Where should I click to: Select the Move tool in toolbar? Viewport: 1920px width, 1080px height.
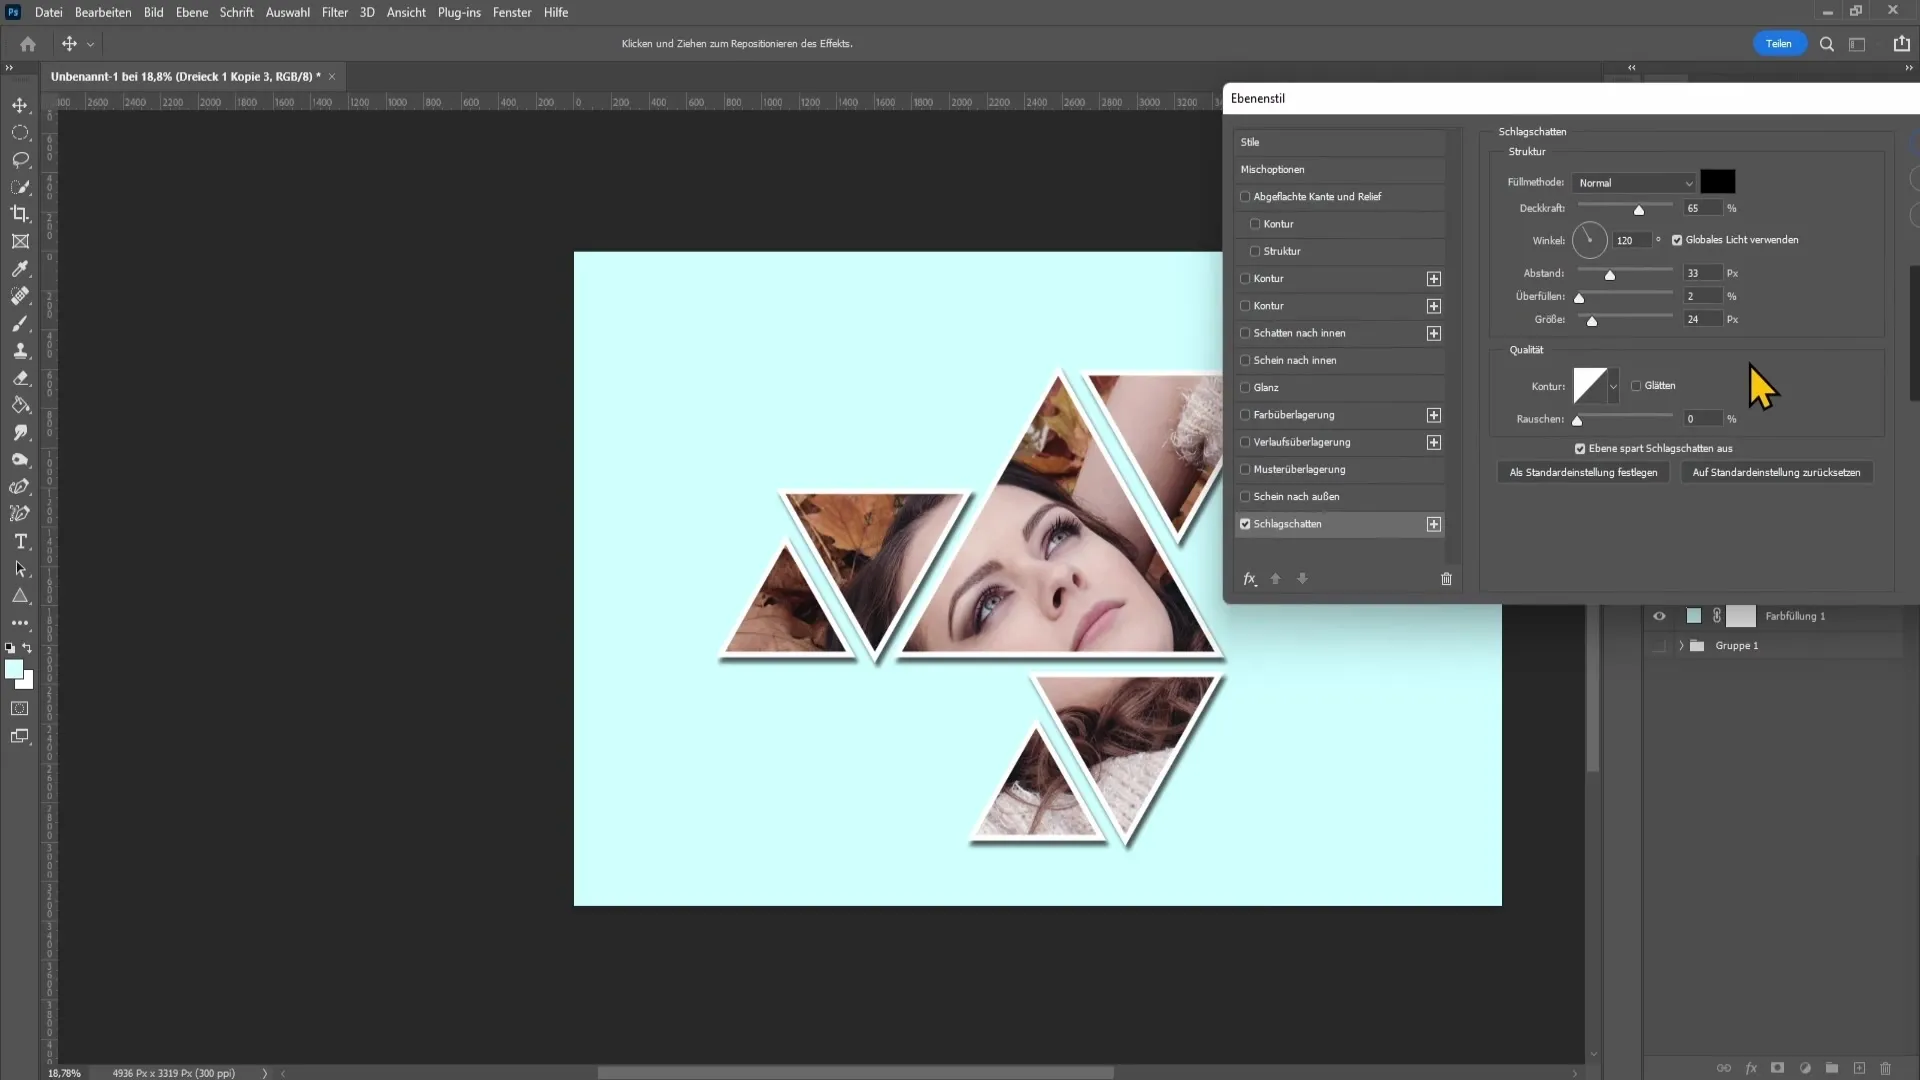tap(21, 104)
